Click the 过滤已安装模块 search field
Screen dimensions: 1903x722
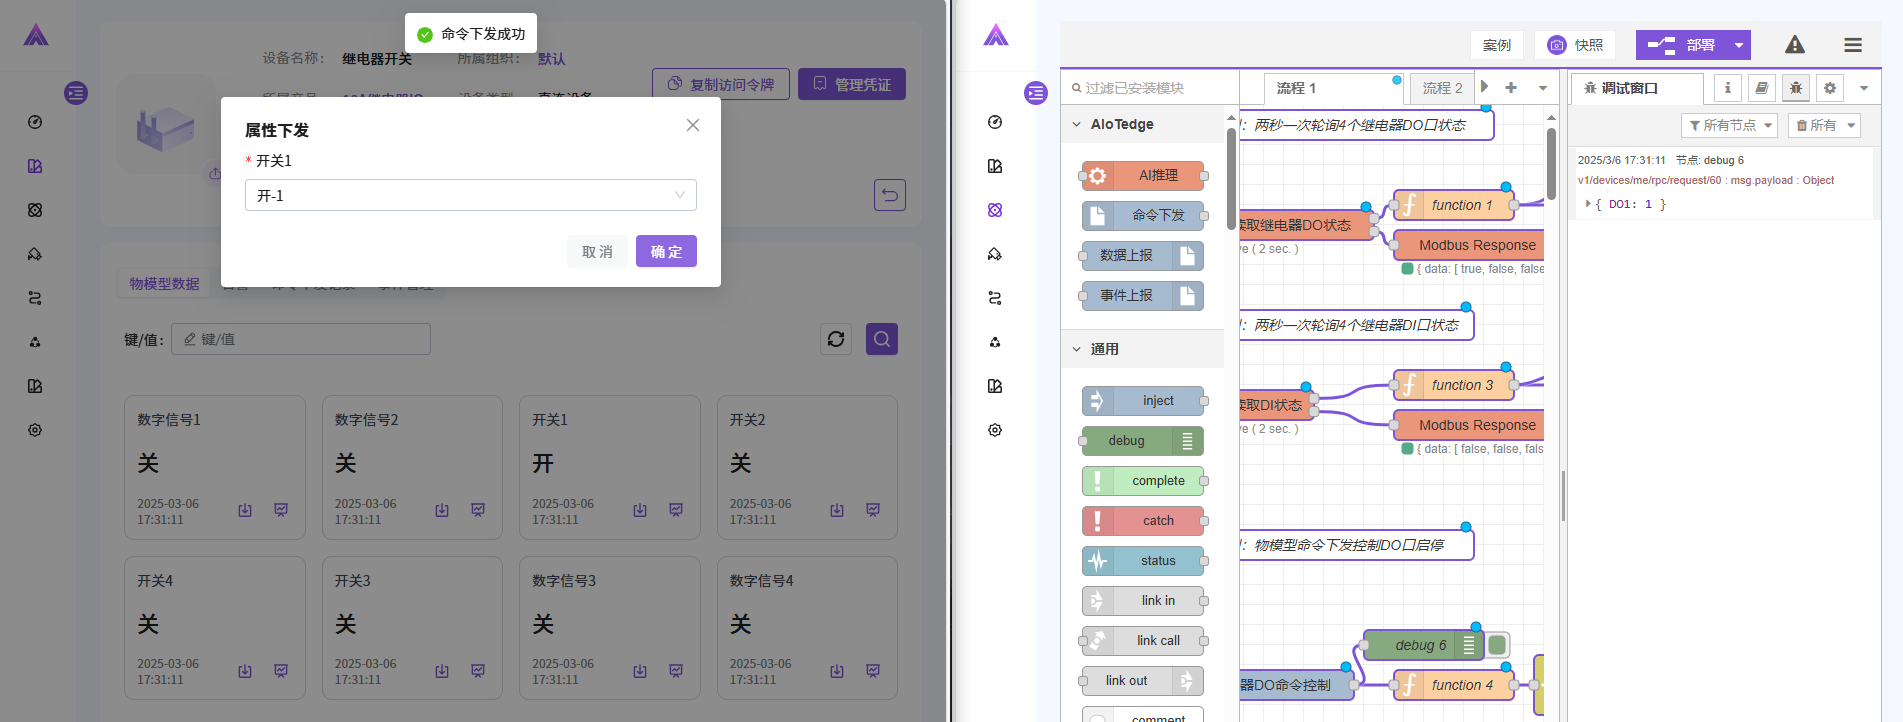click(1150, 88)
